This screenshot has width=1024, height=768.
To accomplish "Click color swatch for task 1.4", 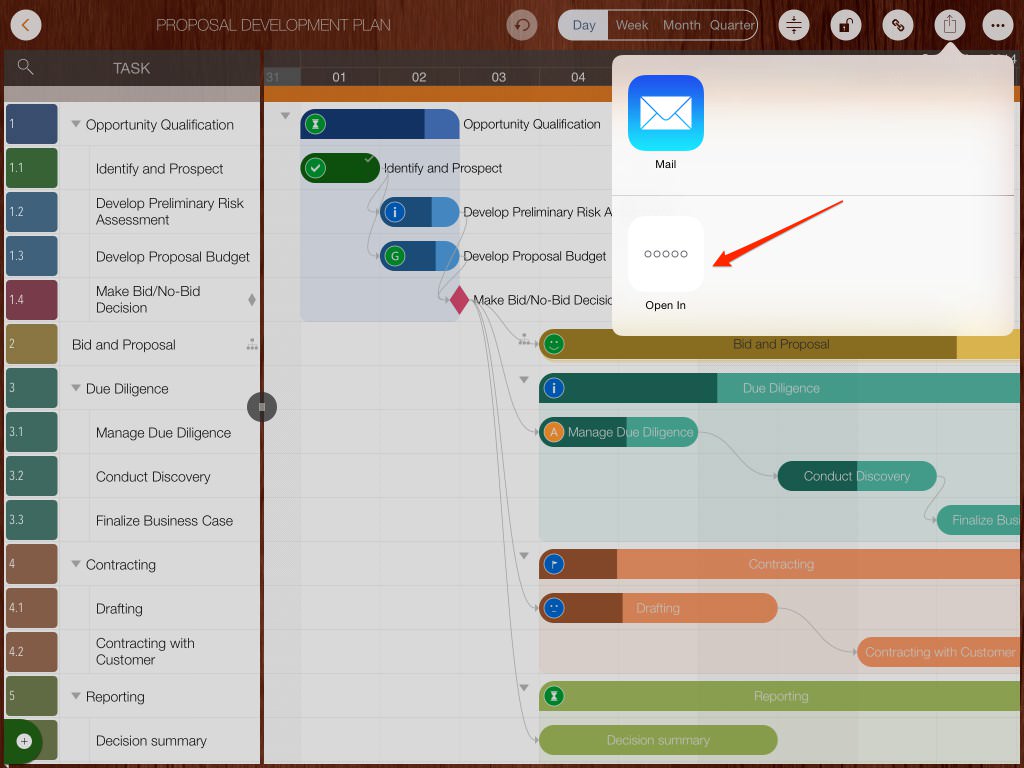I will point(31,300).
